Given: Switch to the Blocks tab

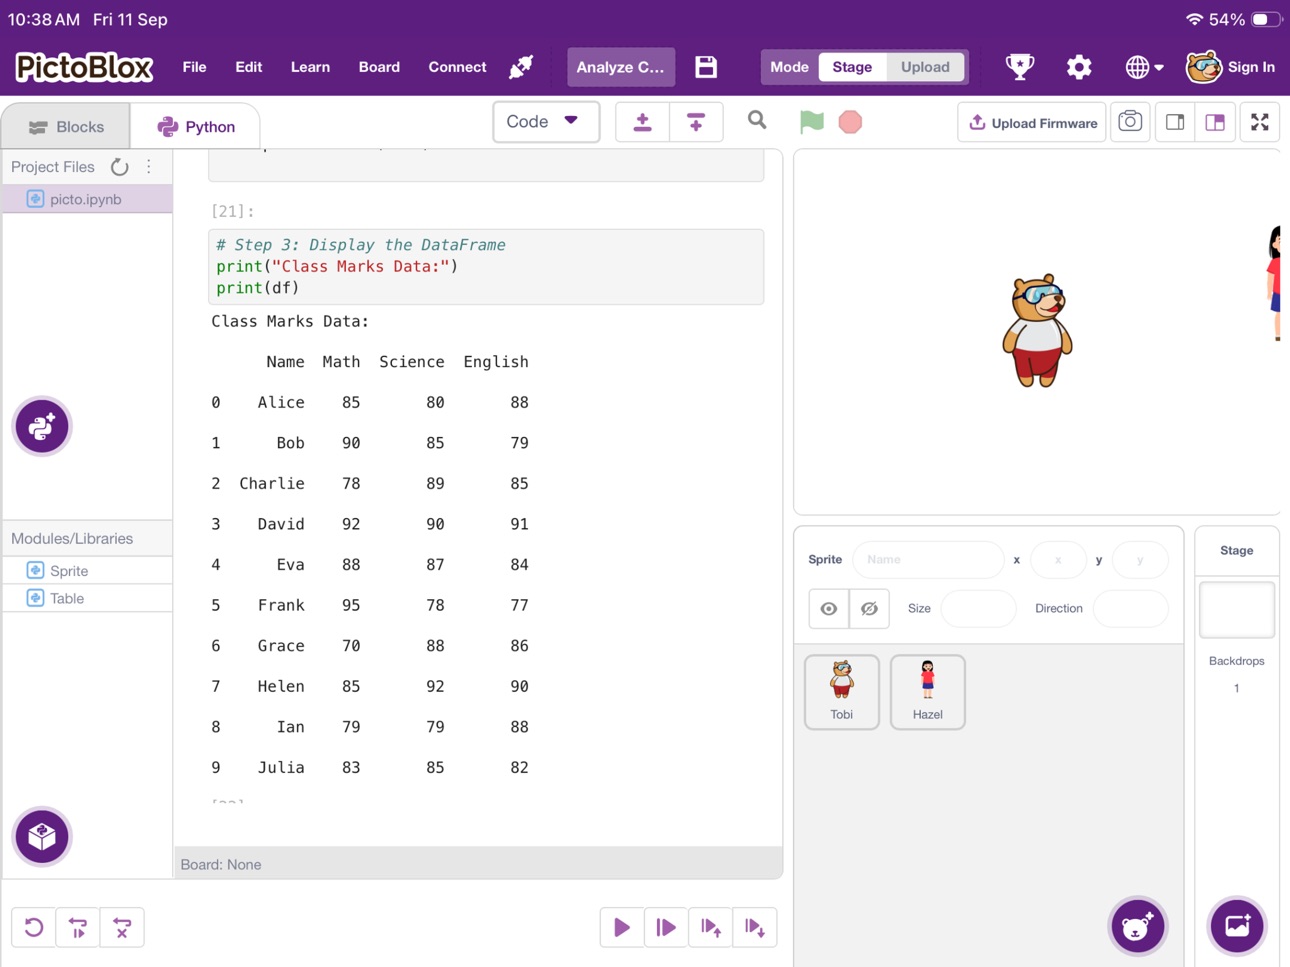Looking at the screenshot, I should 66,127.
